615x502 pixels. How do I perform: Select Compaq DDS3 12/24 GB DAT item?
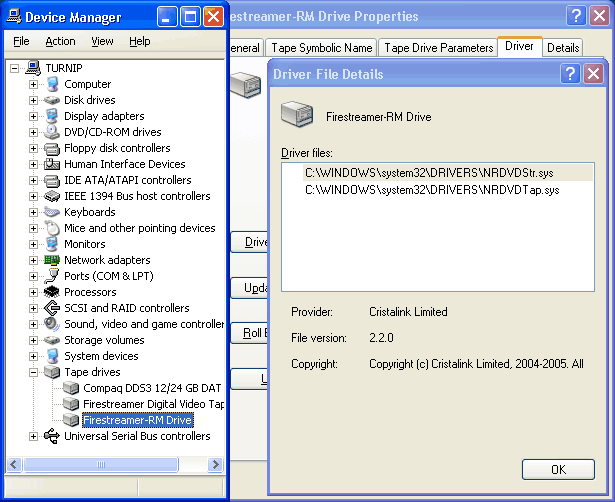[152, 388]
